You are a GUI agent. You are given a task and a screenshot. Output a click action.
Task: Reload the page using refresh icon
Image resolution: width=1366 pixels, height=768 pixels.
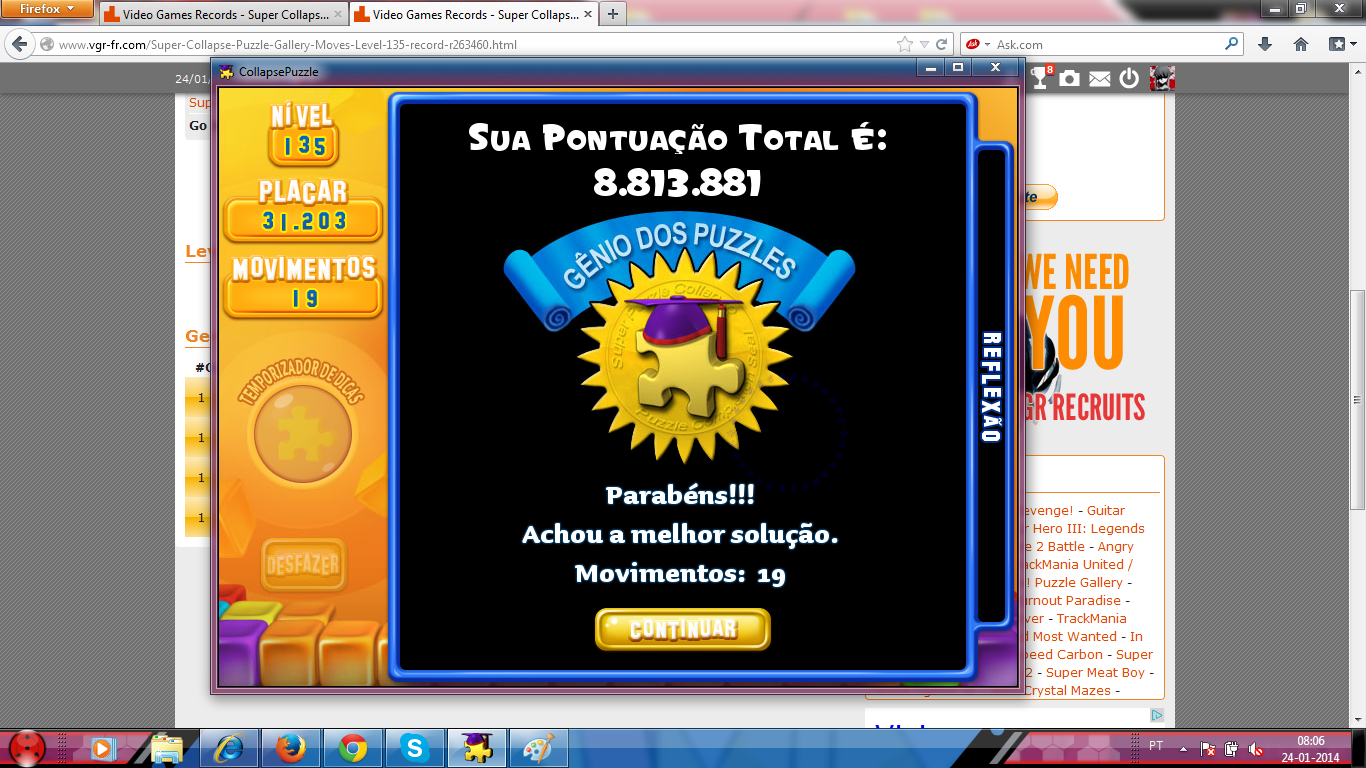(941, 44)
